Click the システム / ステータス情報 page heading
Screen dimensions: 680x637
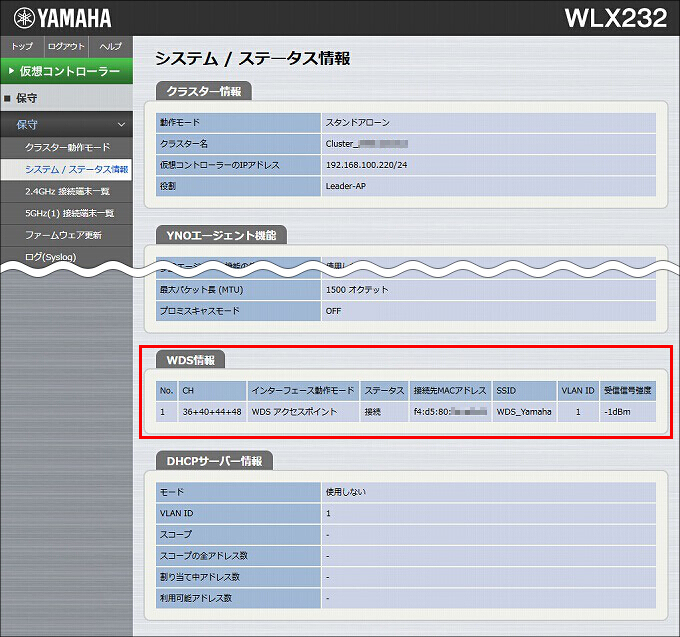point(253,59)
